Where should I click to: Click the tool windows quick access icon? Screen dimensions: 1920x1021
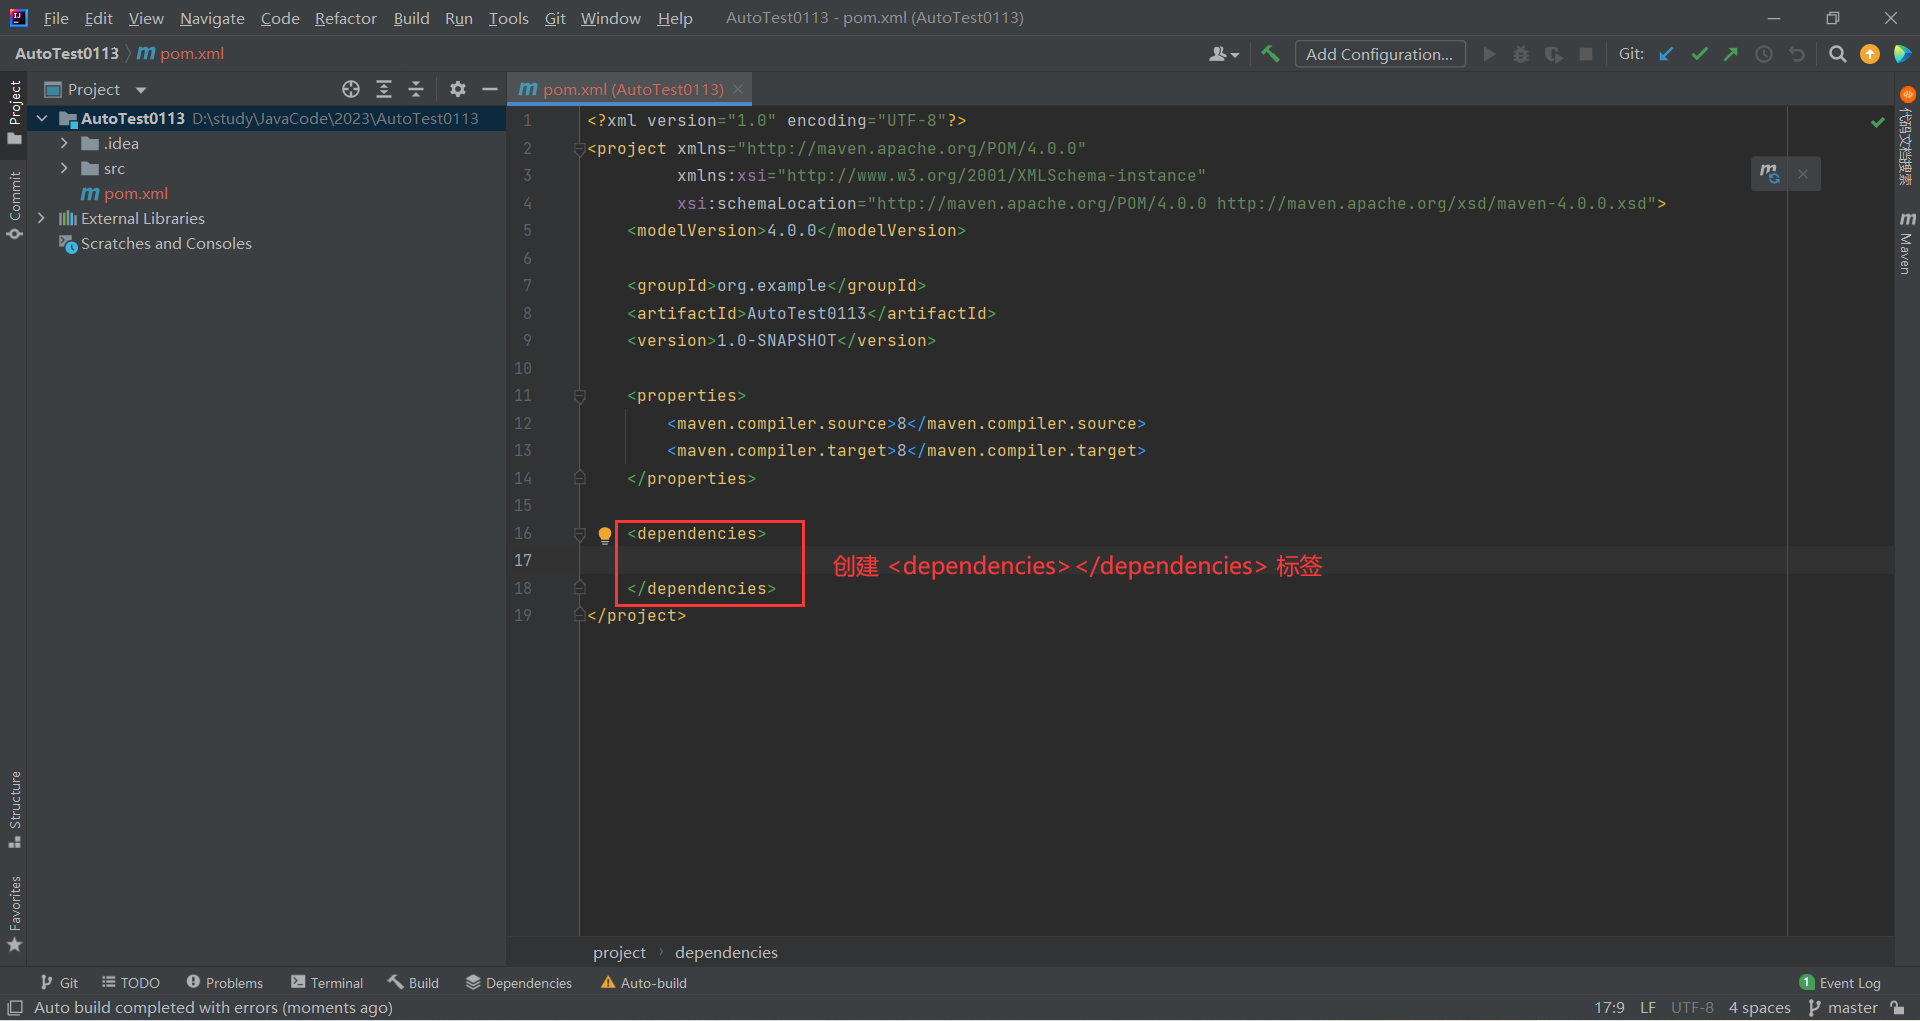(x=15, y=1008)
